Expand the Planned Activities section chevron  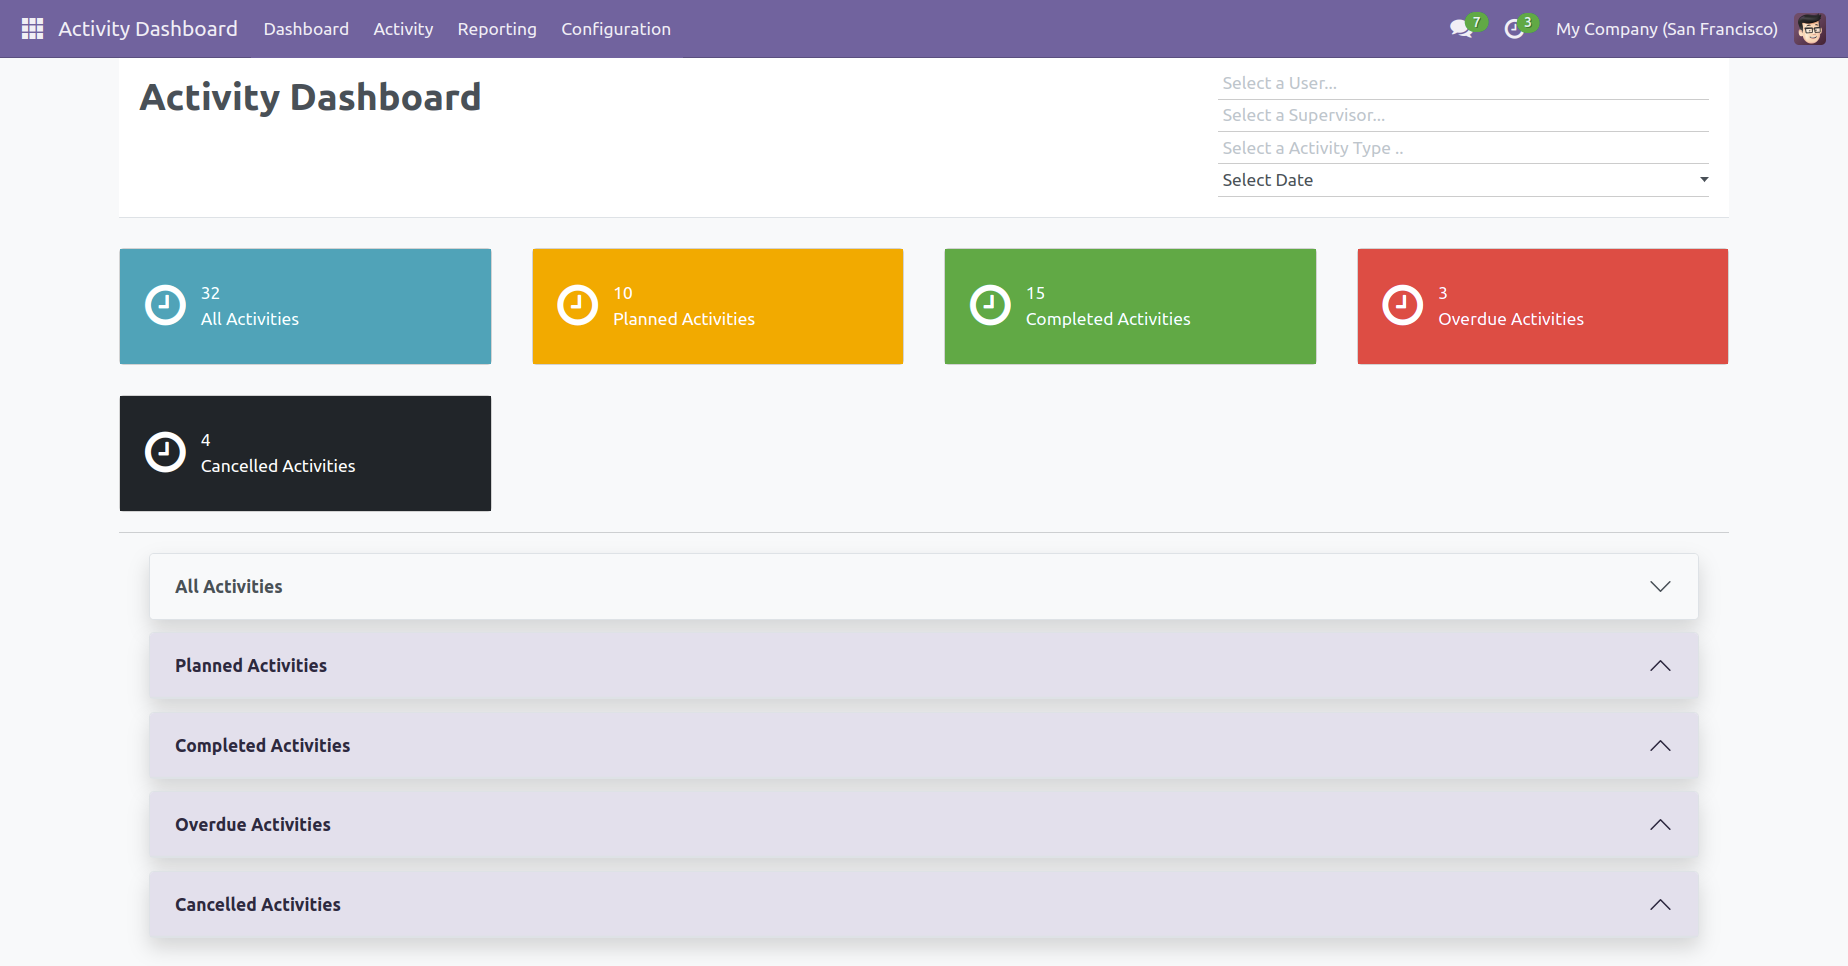(x=1660, y=666)
